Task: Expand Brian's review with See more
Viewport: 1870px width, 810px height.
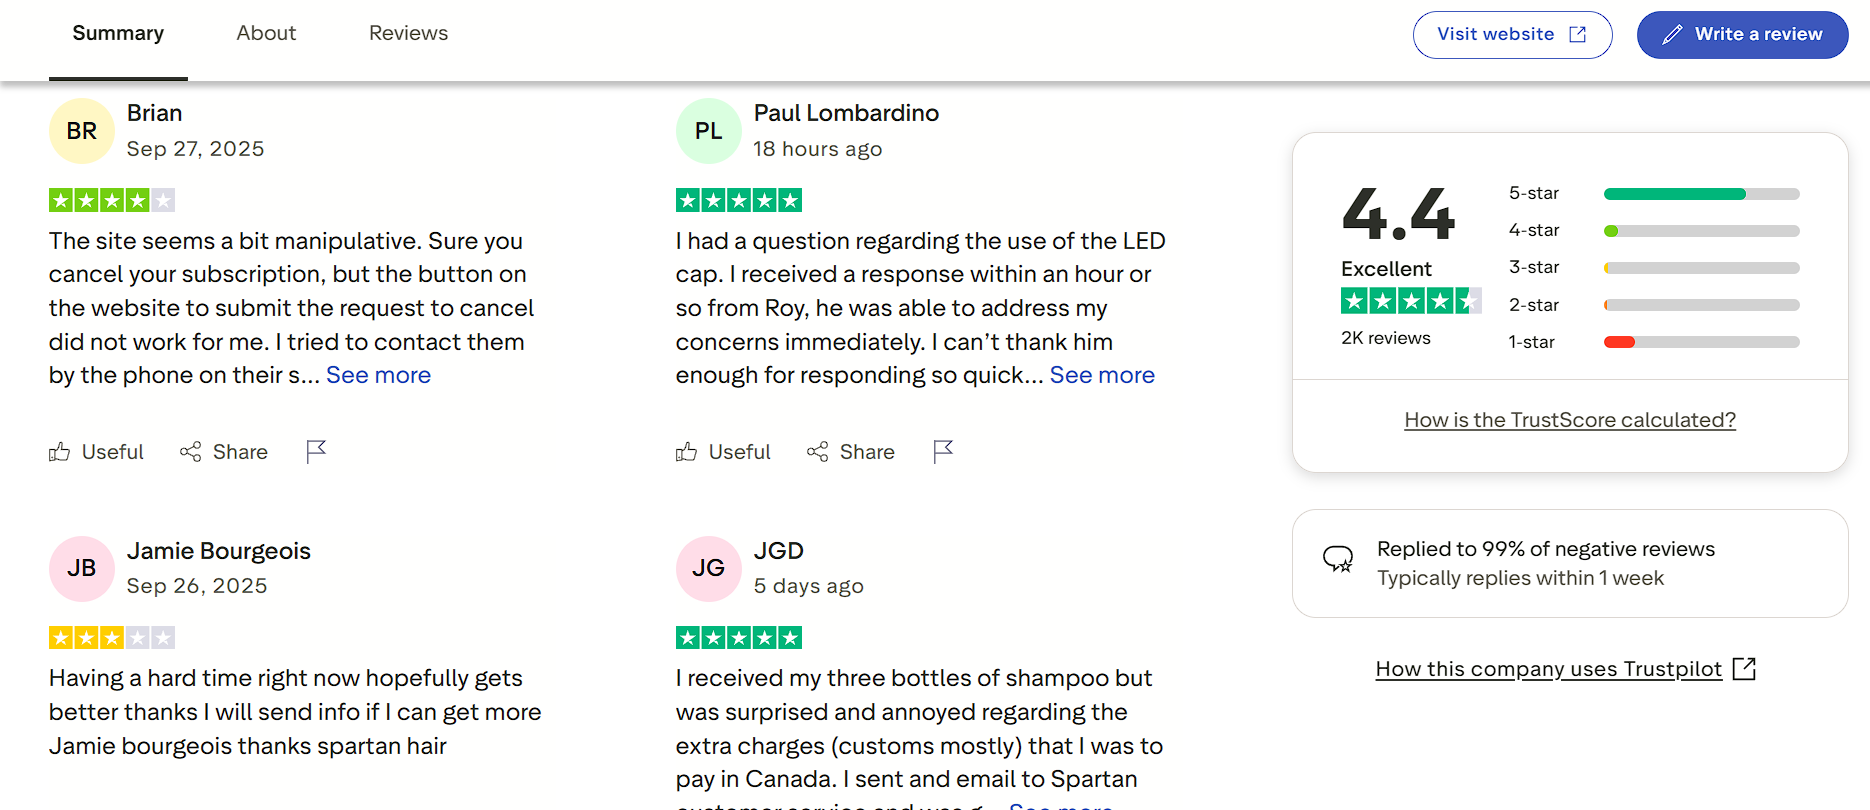Action: (x=378, y=375)
